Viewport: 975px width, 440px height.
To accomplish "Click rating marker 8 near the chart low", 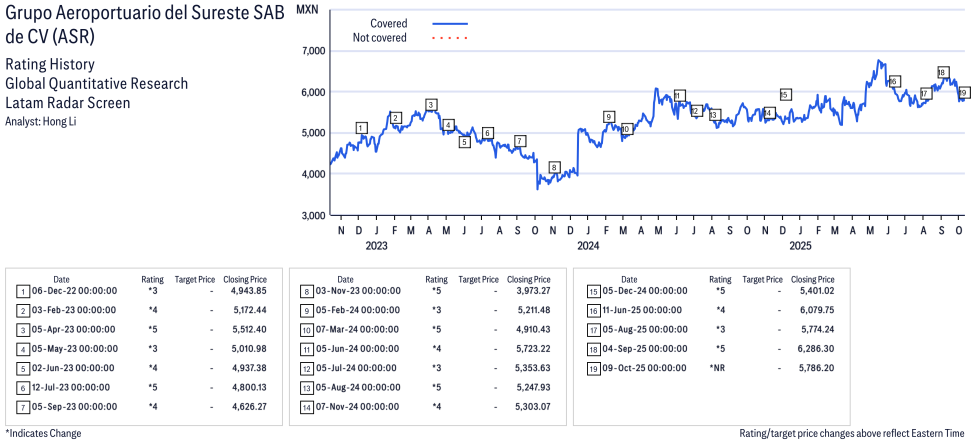I will [554, 167].
